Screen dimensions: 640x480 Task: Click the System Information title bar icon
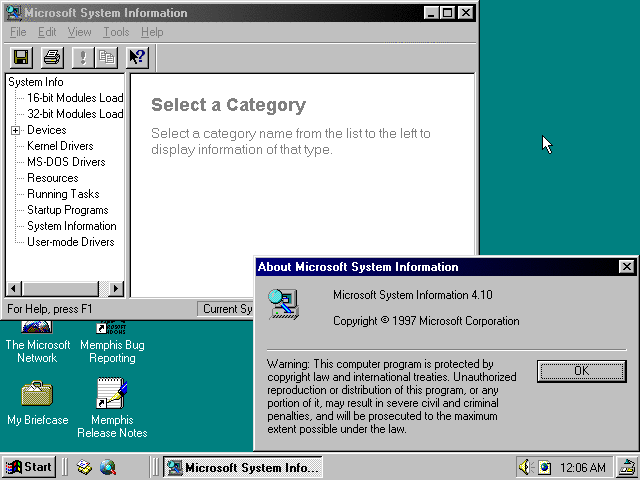pos(14,13)
